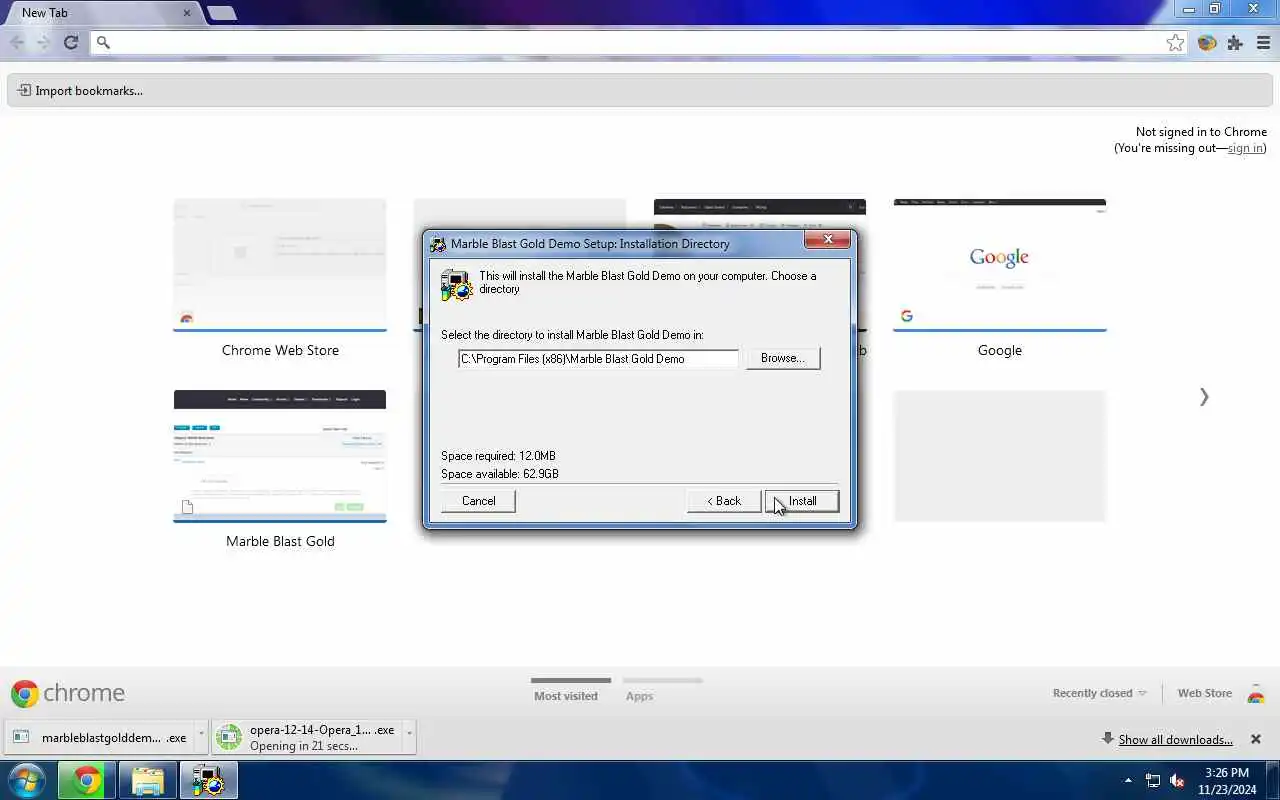Click the Opera exe download item
Image resolution: width=1280 pixels, height=800 pixels.
point(305,737)
